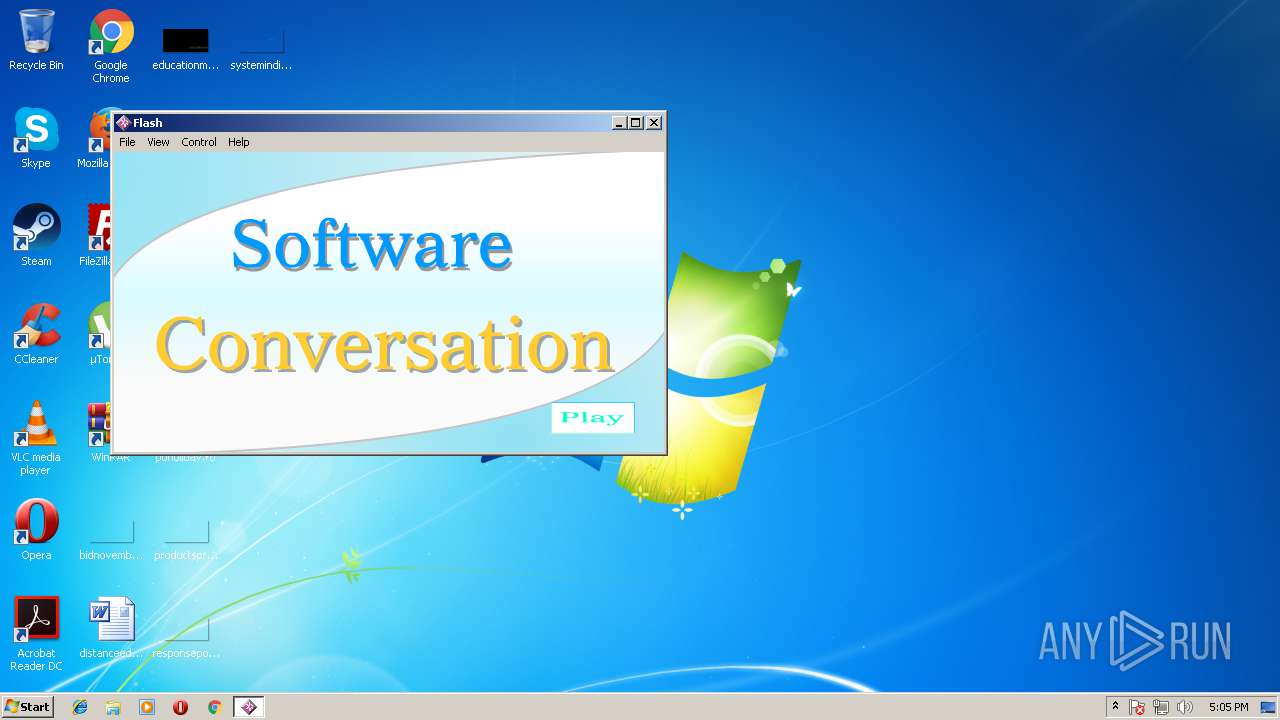Image resolution: width=1280 pixels, height=720 pixels.
Task: Open the File menu in Flash
Action: pos(127,142)
